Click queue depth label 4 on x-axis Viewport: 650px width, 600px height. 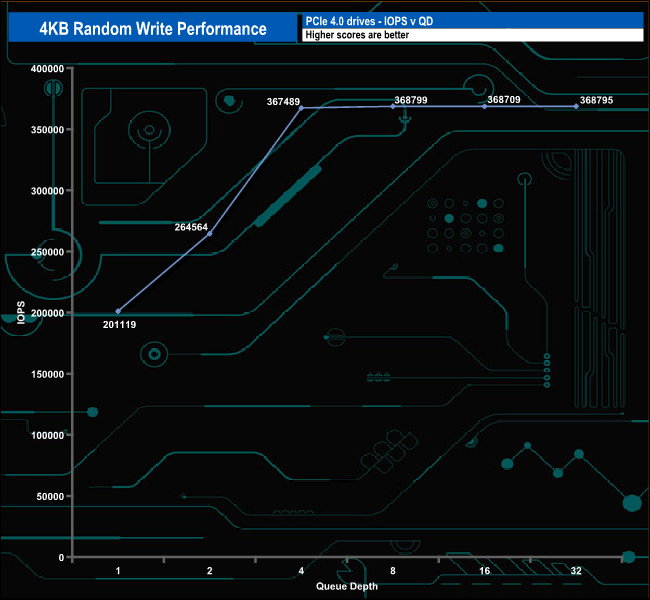pyautogui.click(x=301, y=571)
